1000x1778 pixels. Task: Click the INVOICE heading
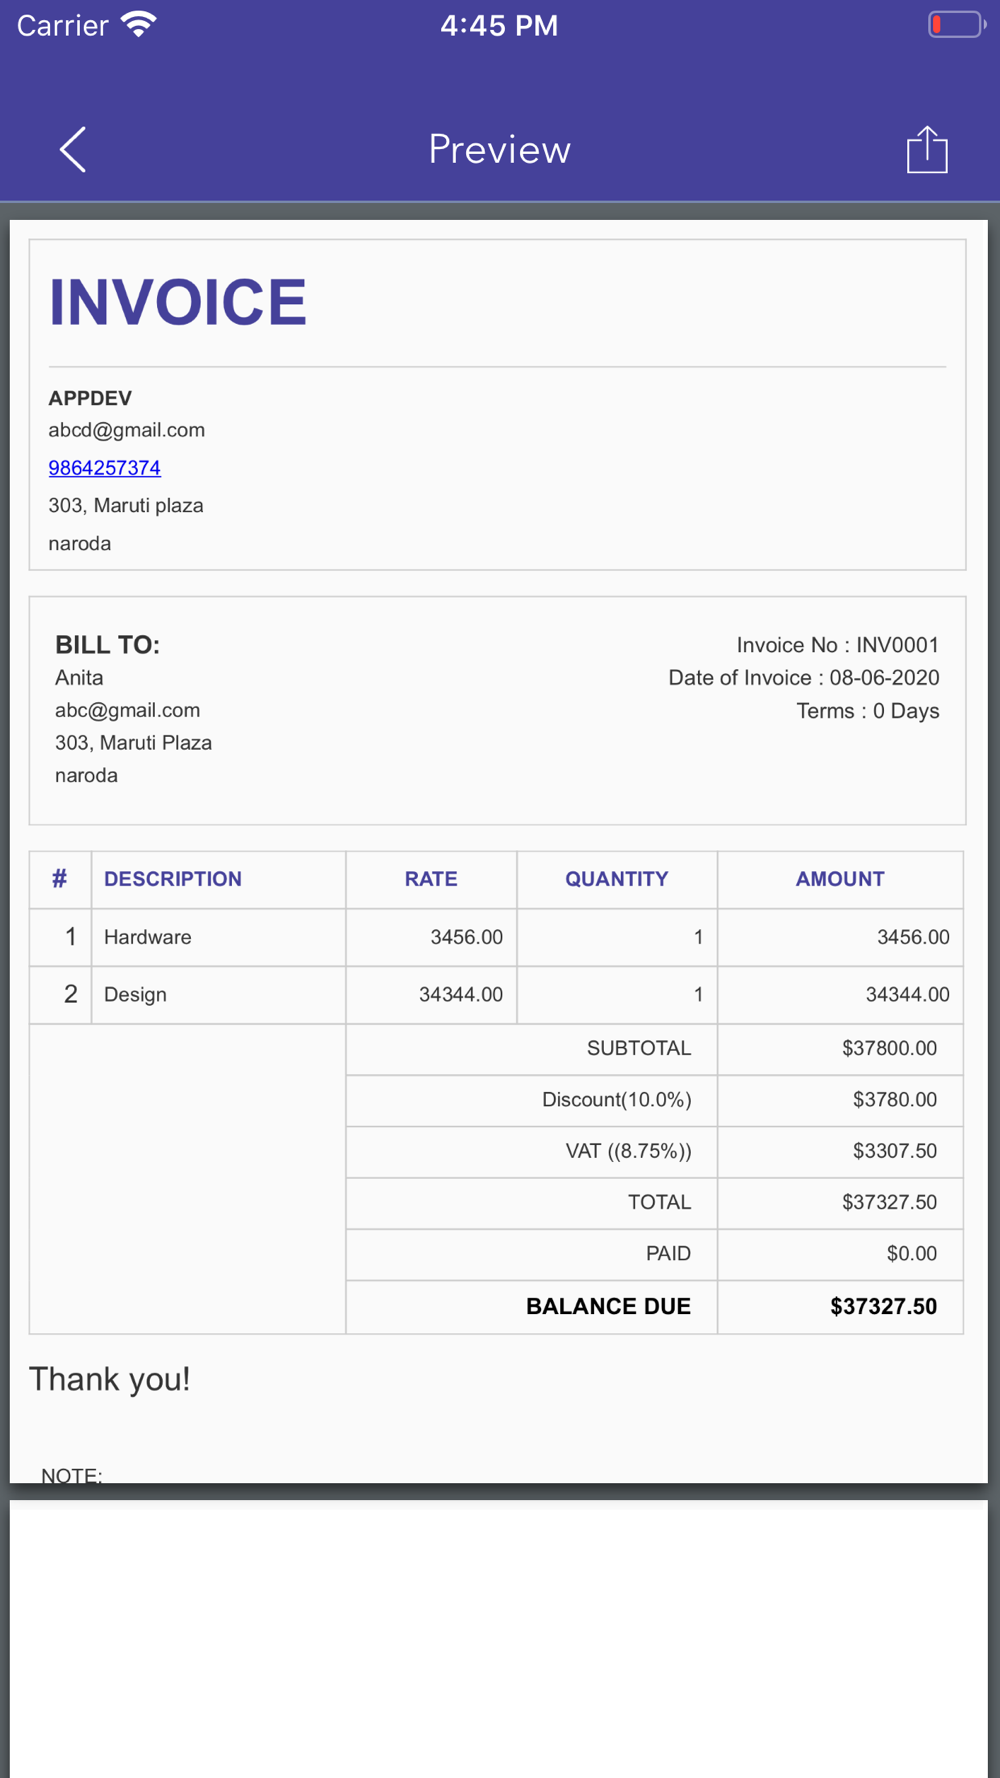[178, 302]
